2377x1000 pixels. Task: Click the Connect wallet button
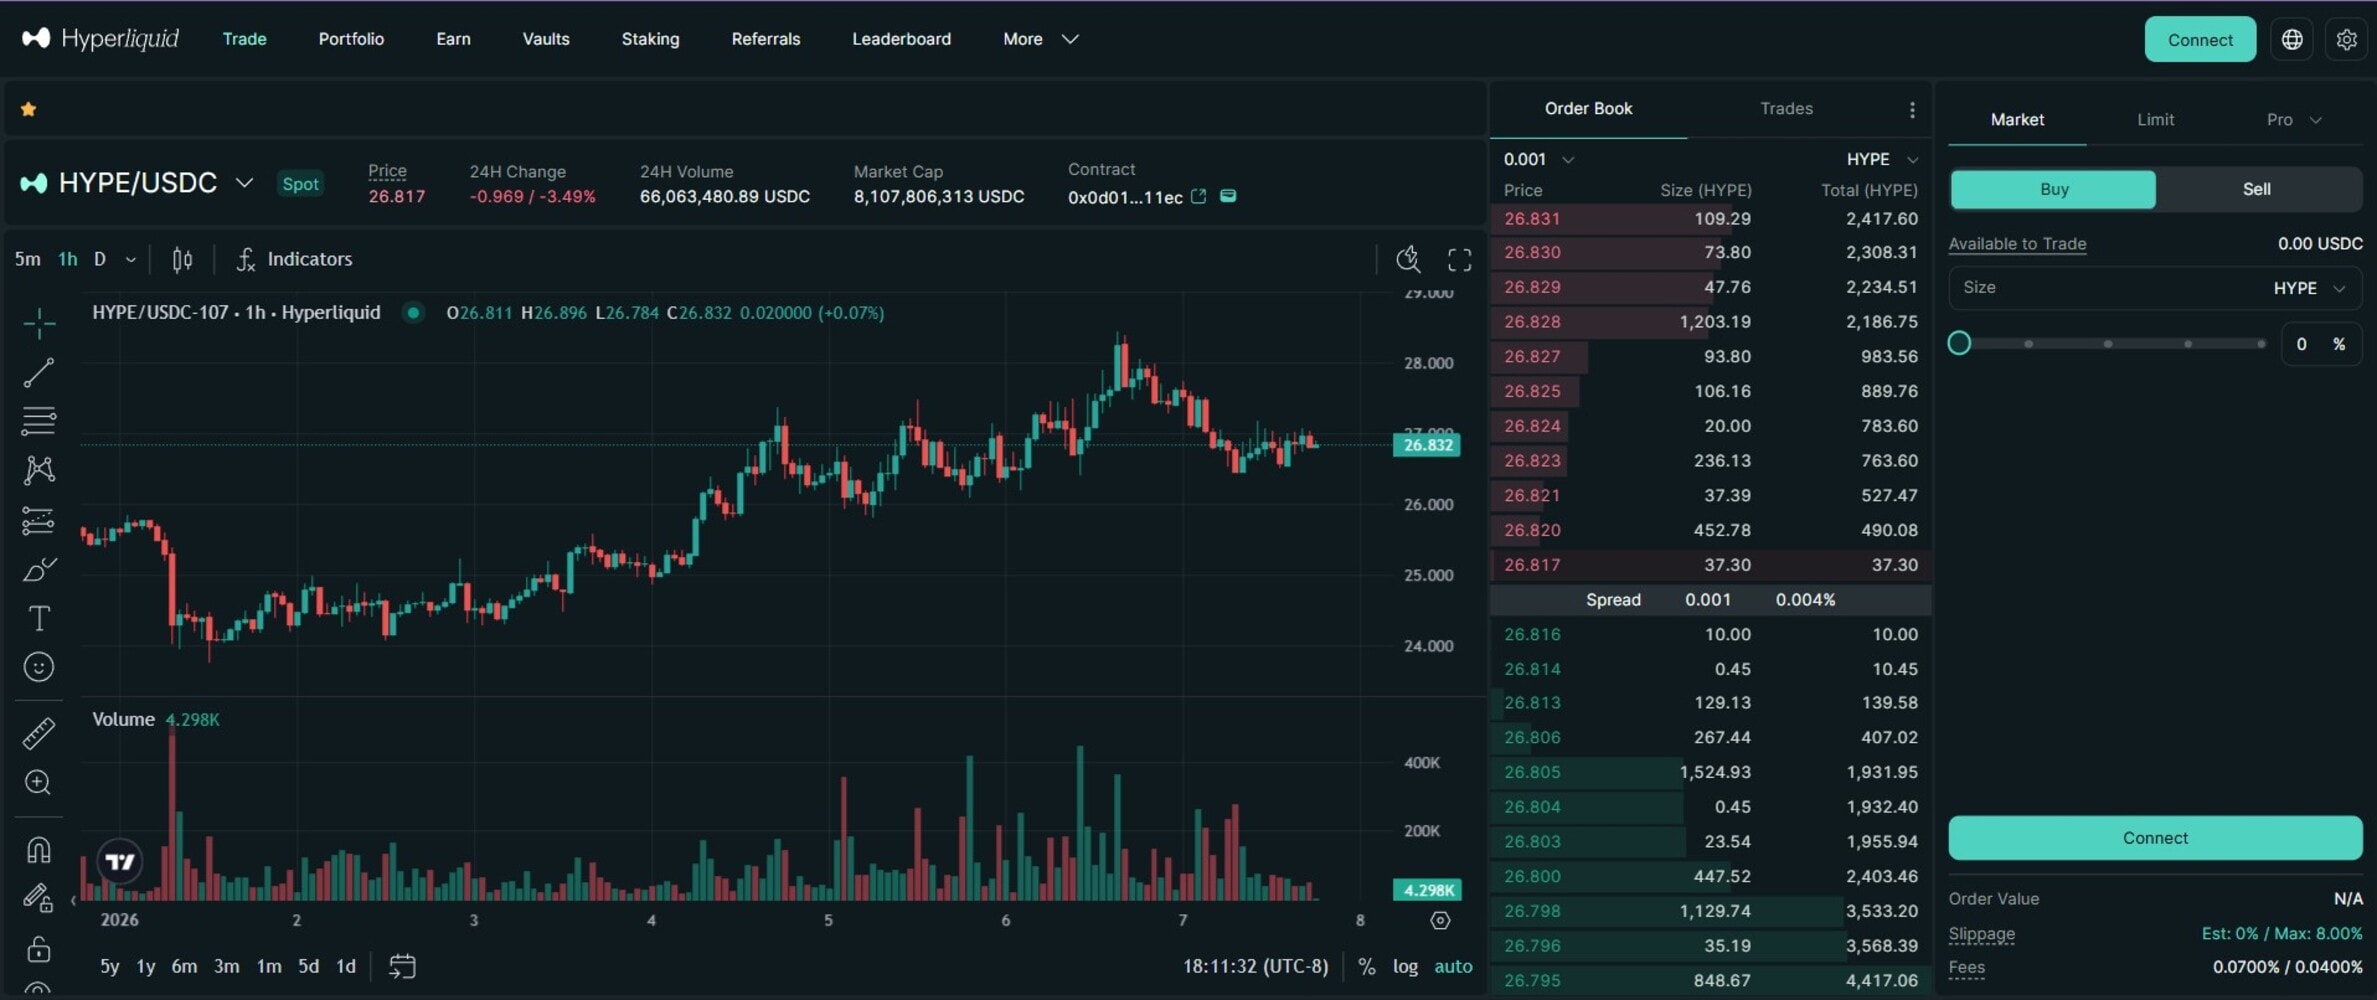pyautogui.click(x=2200, y=39)
